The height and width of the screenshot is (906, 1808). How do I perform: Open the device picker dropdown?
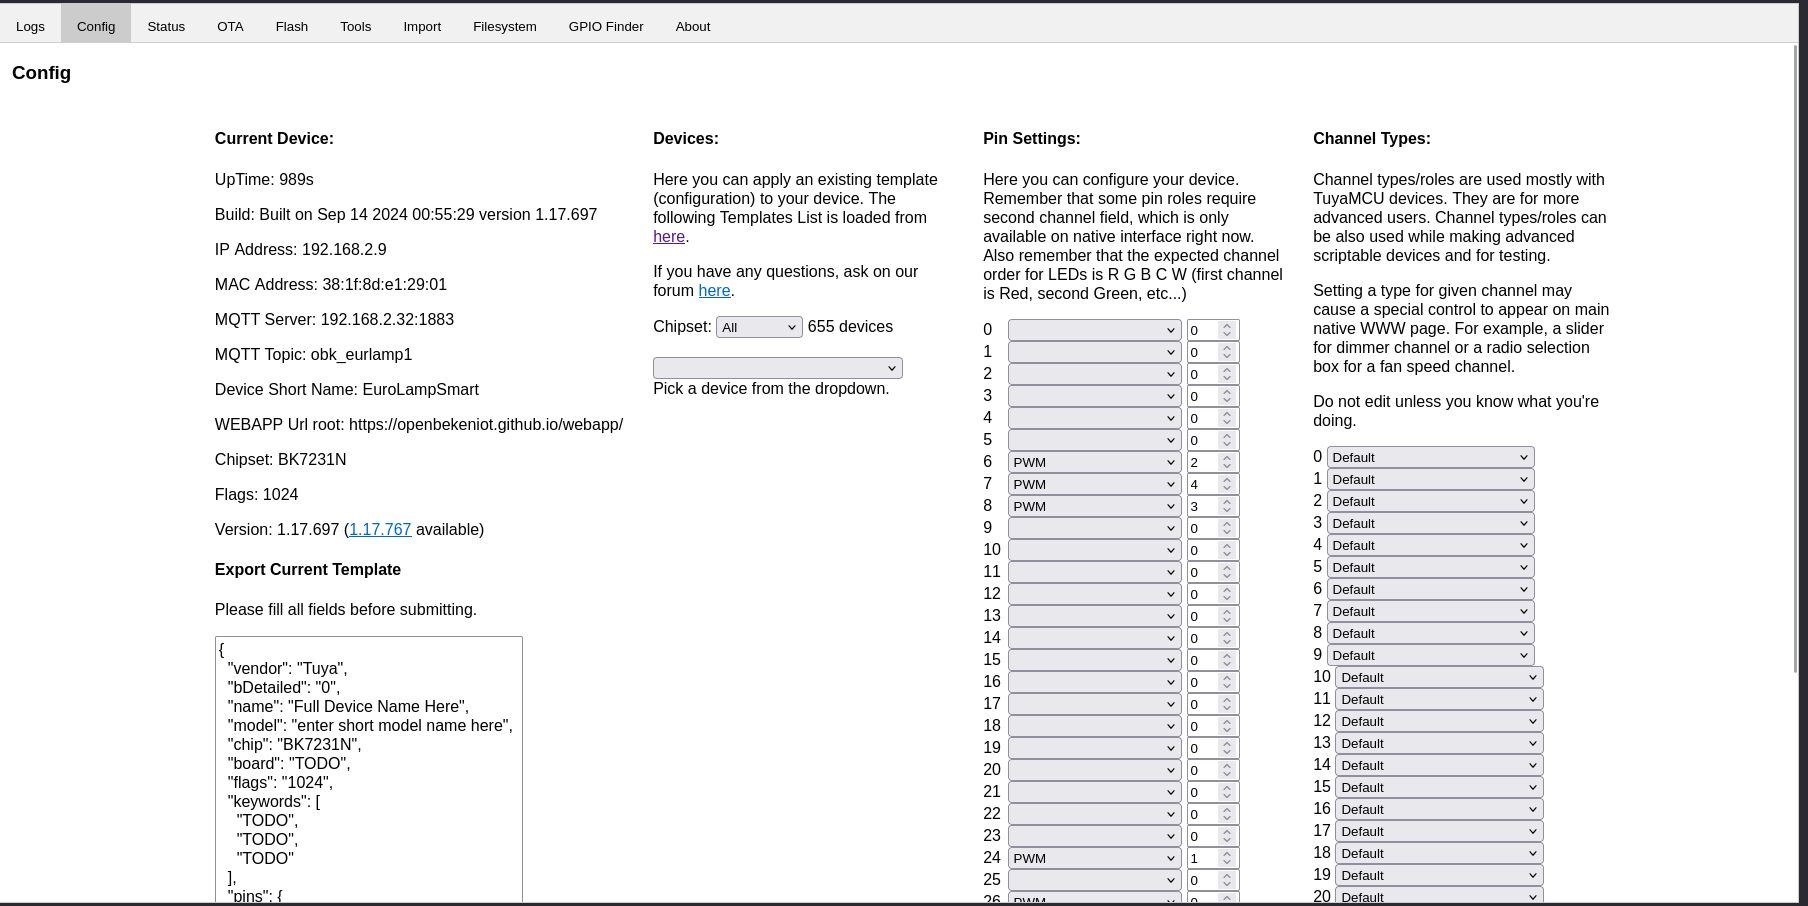point(777,367)
